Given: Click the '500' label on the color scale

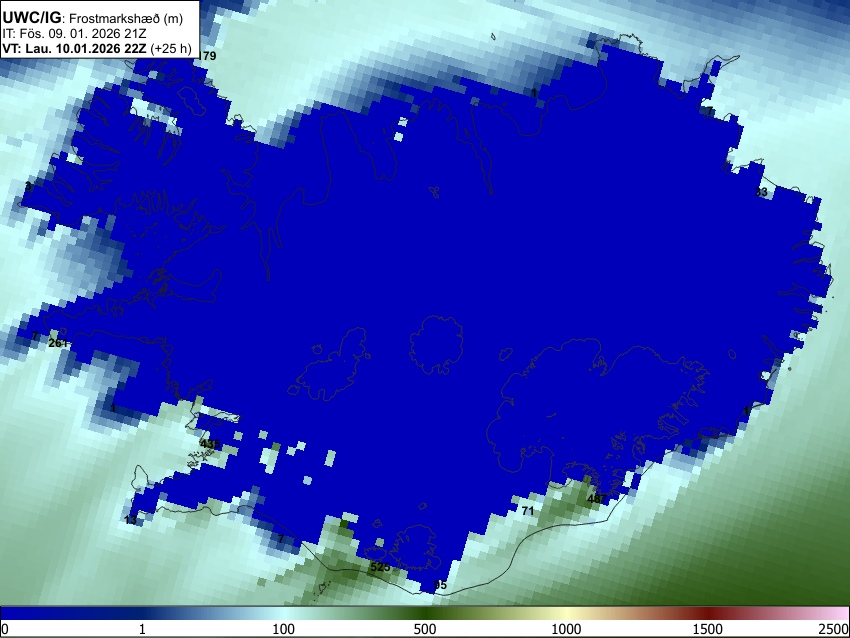Looking at the screenshot, I should [x=425, y=629].
